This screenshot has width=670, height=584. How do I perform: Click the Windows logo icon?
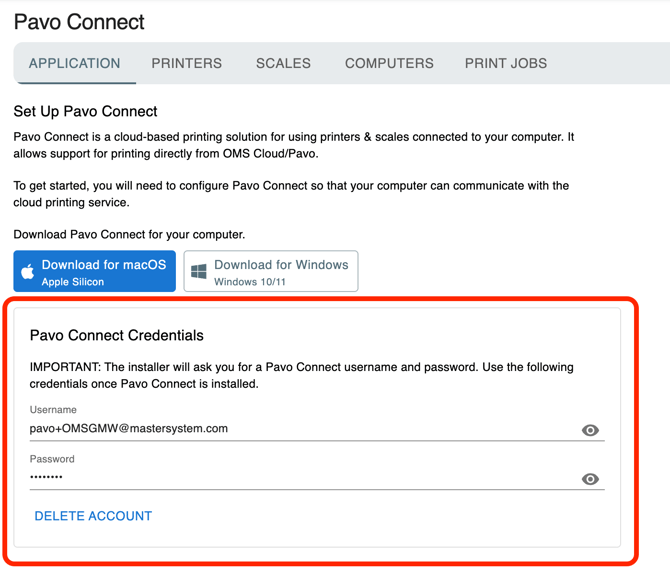point(199,271)
